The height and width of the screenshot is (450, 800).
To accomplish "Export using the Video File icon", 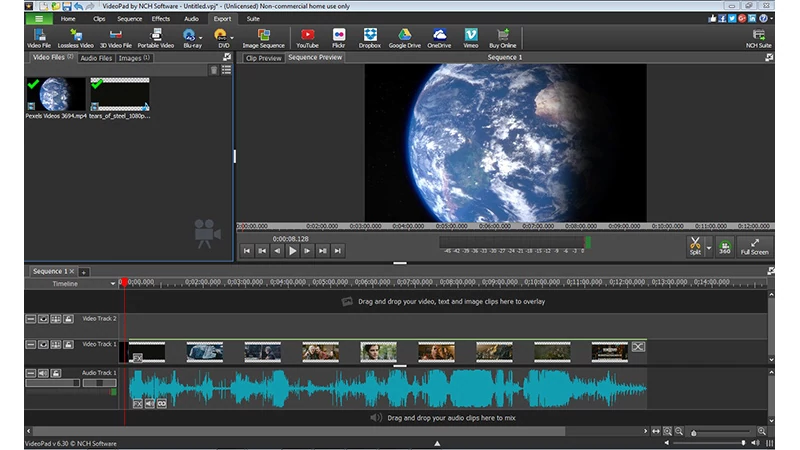I will (x=39, y=38).
